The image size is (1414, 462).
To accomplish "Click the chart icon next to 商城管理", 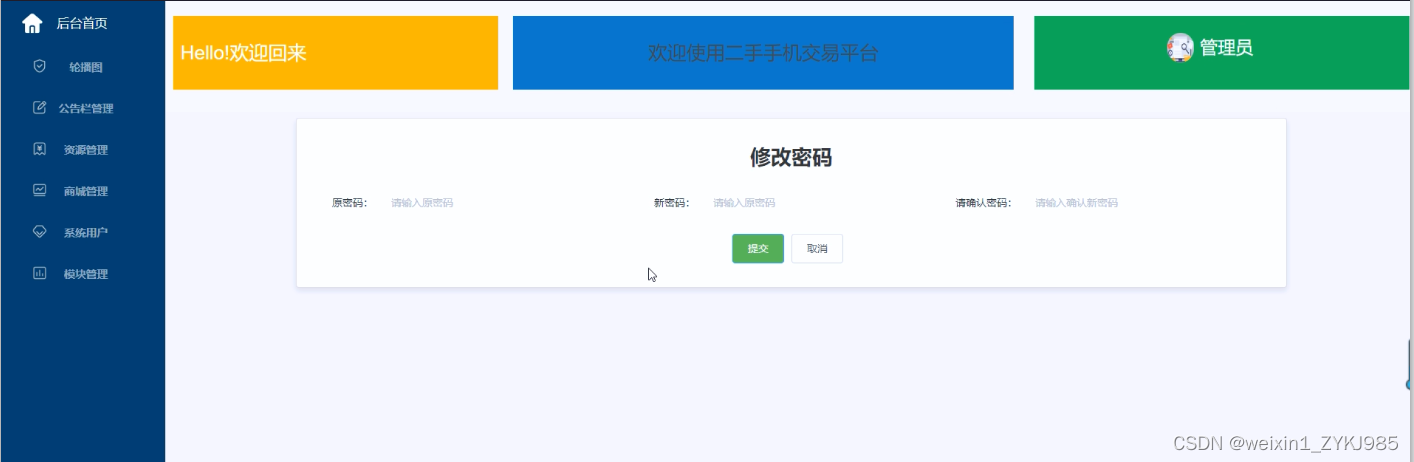I will [x=40, y=190].
